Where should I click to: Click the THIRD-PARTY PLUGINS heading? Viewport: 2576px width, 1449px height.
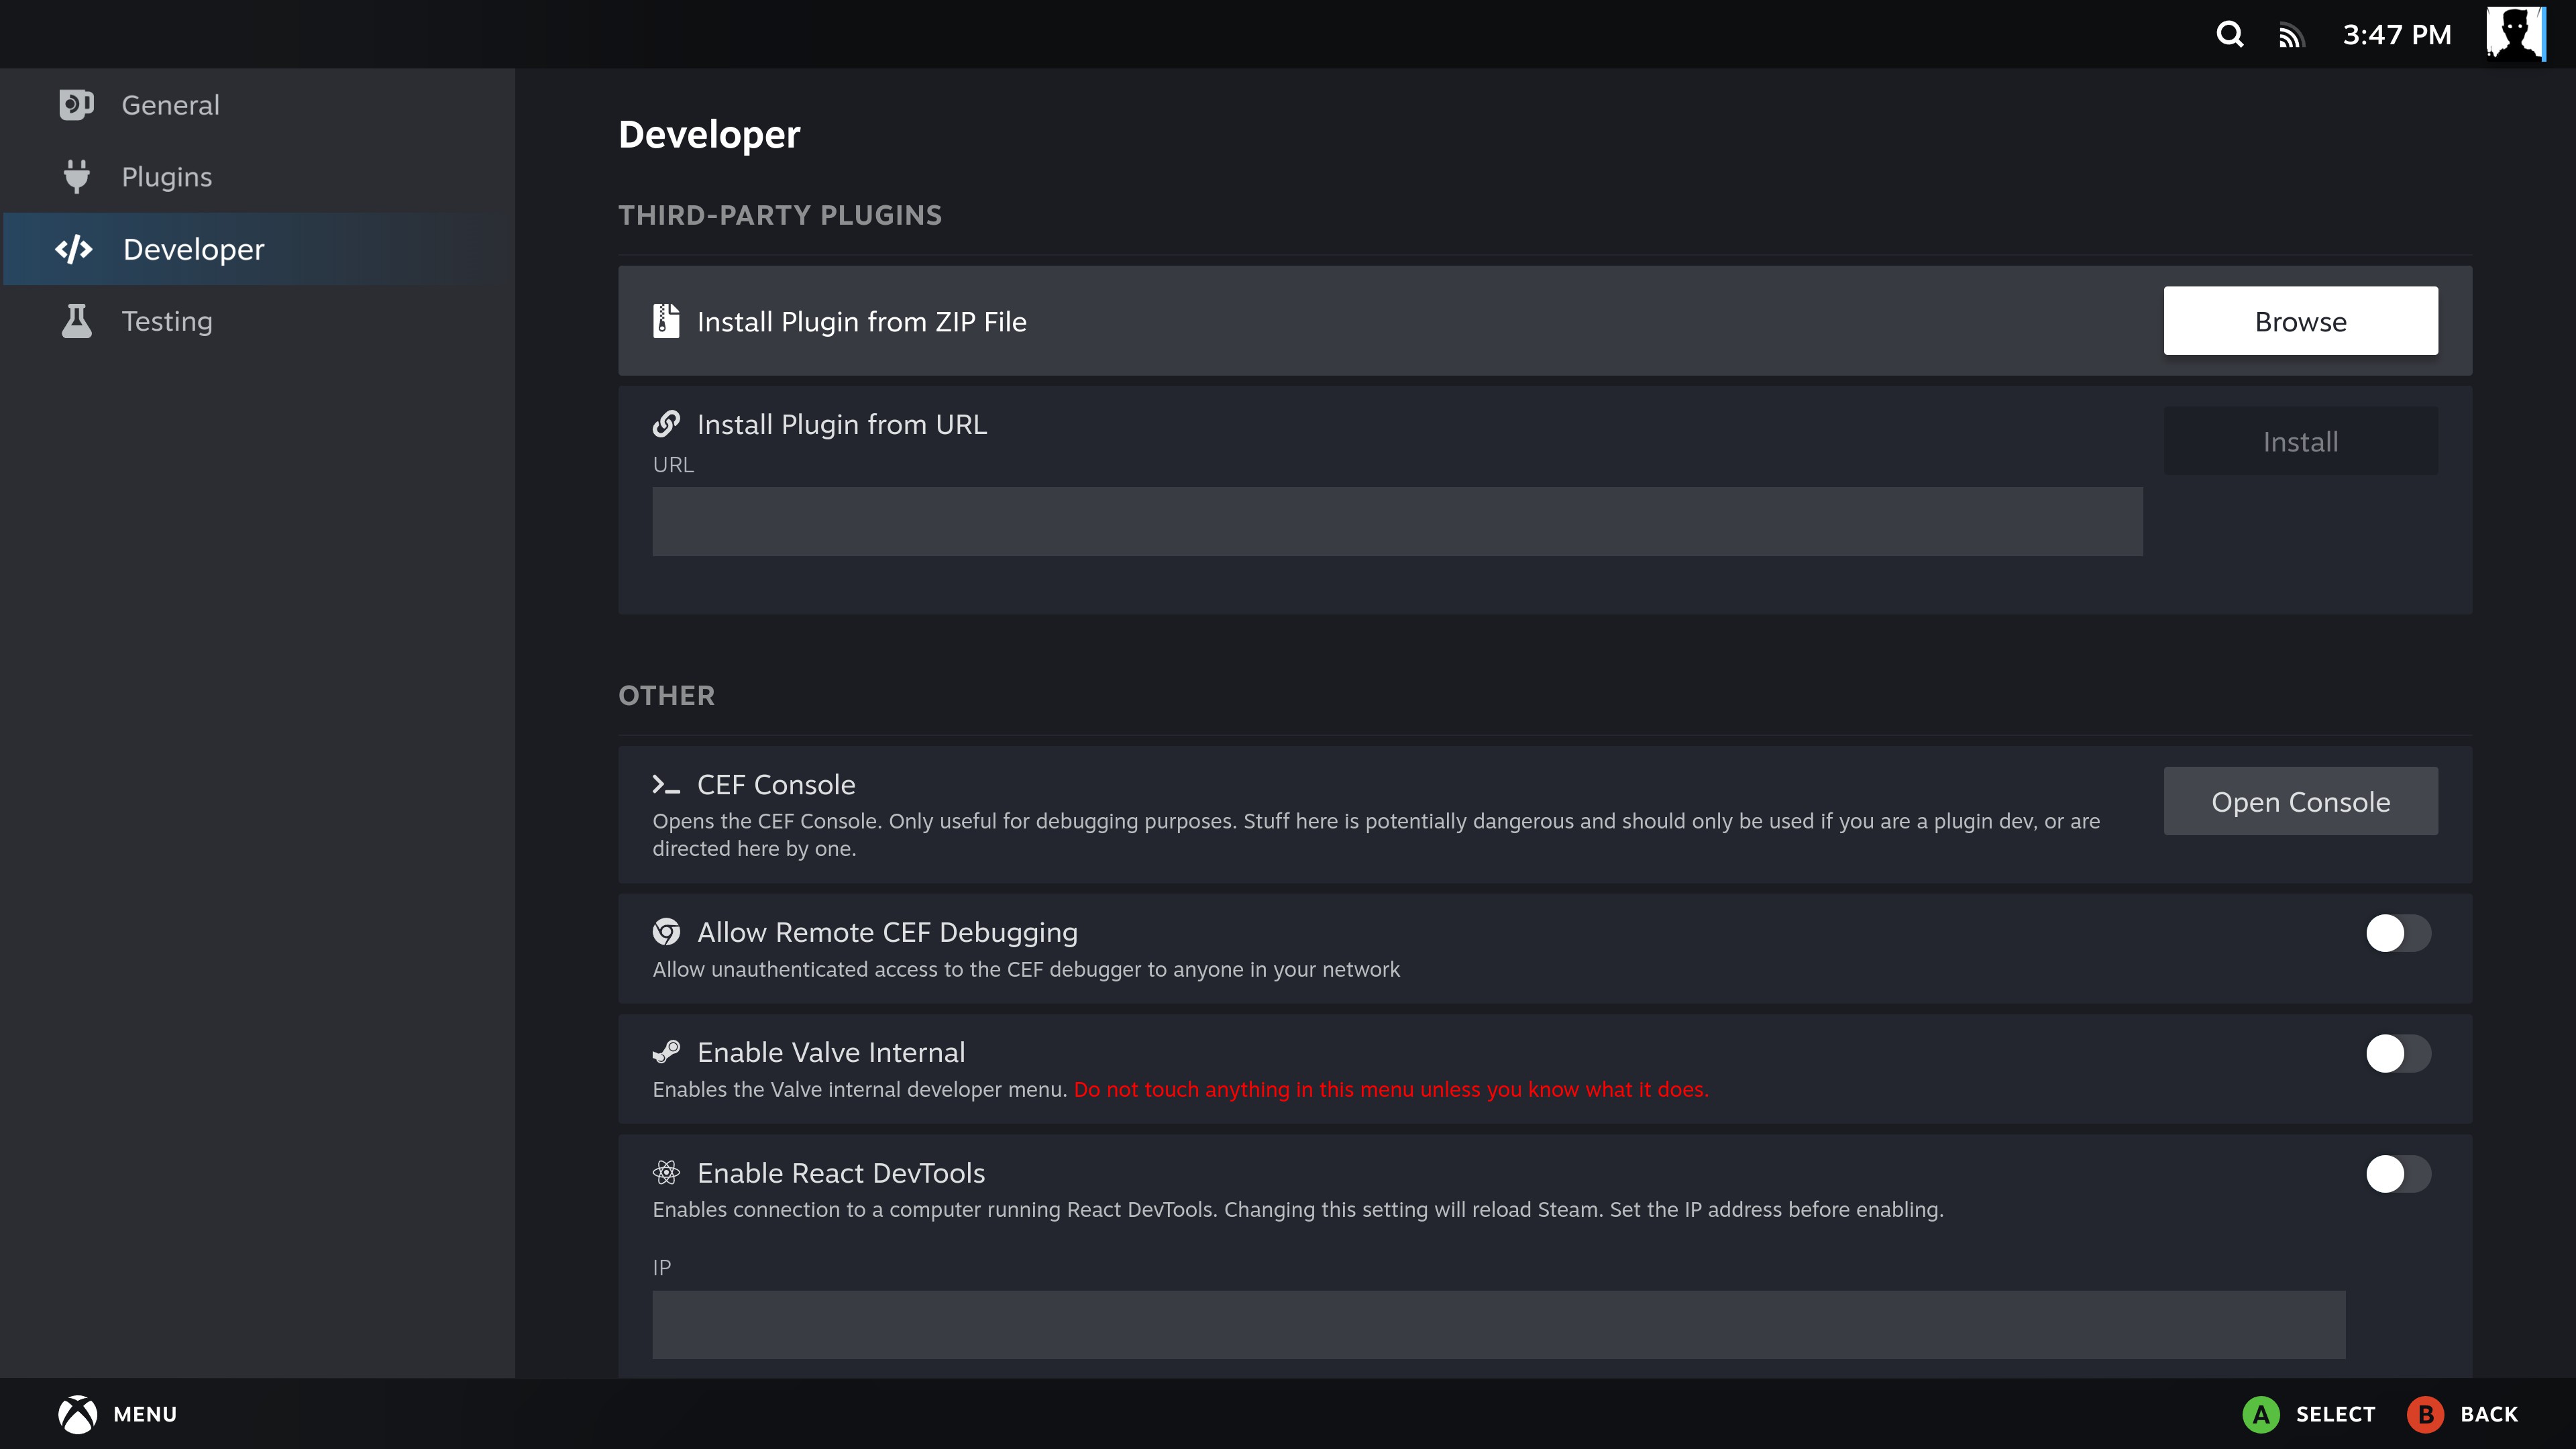pyautogui.click(x=780, y=215)
